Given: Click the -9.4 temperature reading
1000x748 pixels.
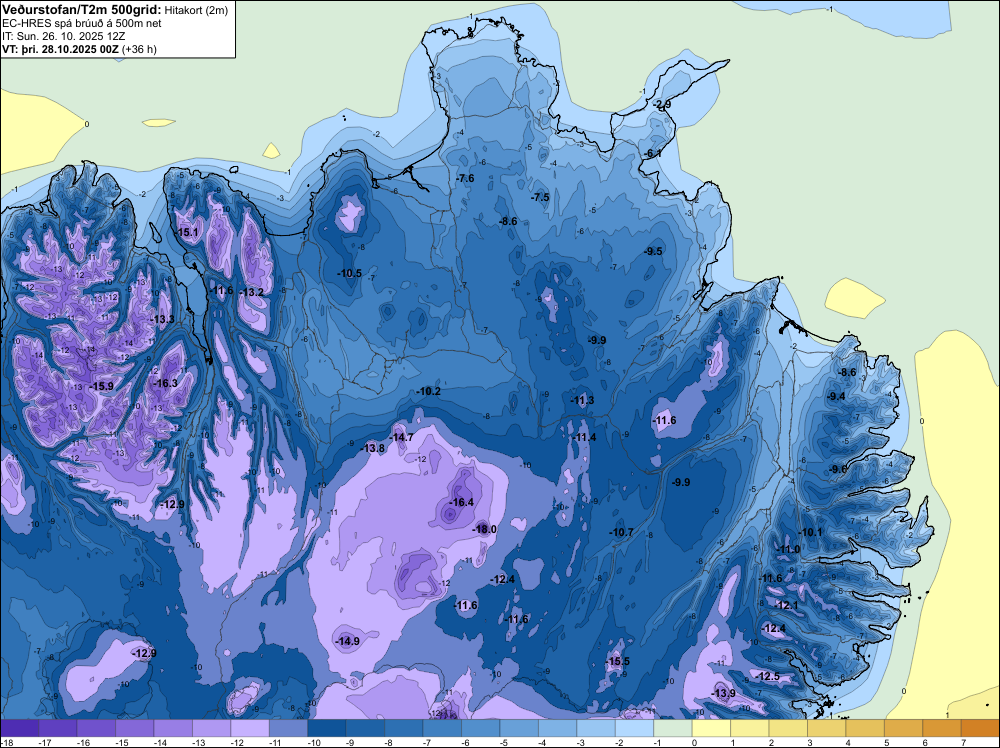Looking at the screenshot, I should pos(836,397).
